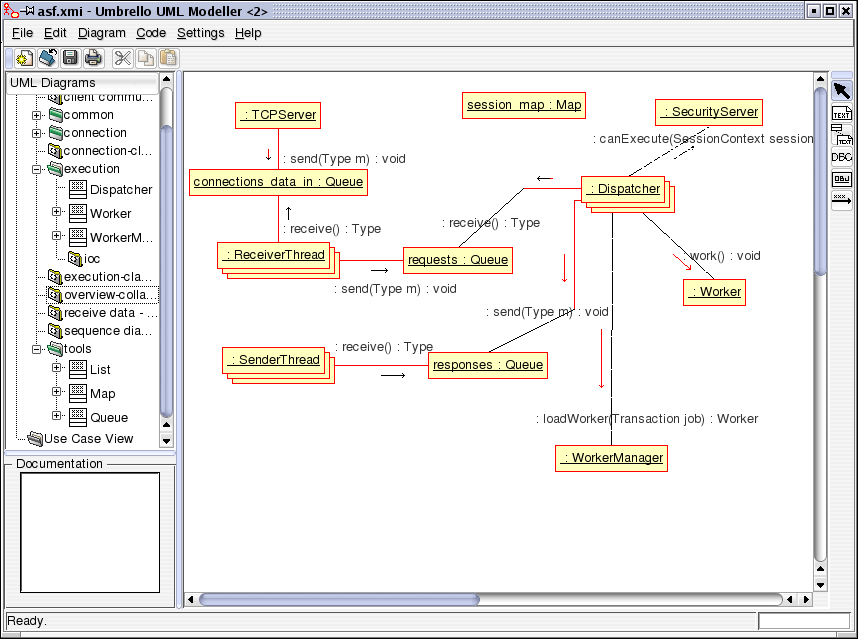
Task: Click the New document toolbar icon
Action: (x=25, y=58)
